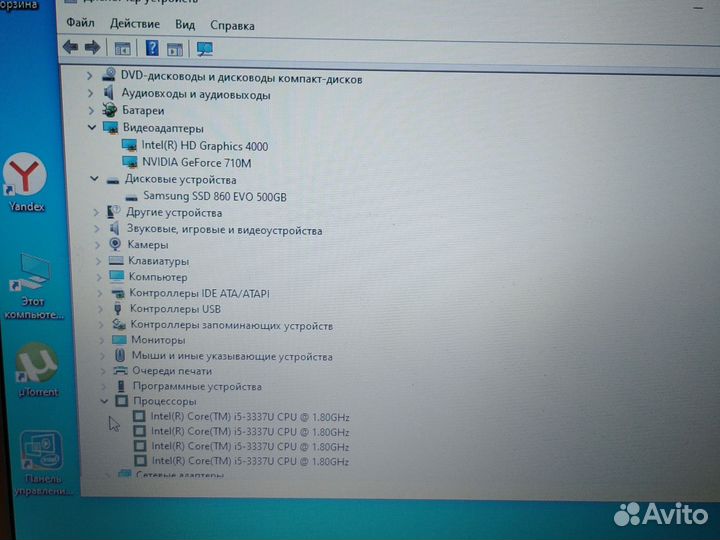The height and width of the screenshot is (540, 720).
Task: Select Intel(R) HD Graphics 4000 device
Action: pos(204,146)
